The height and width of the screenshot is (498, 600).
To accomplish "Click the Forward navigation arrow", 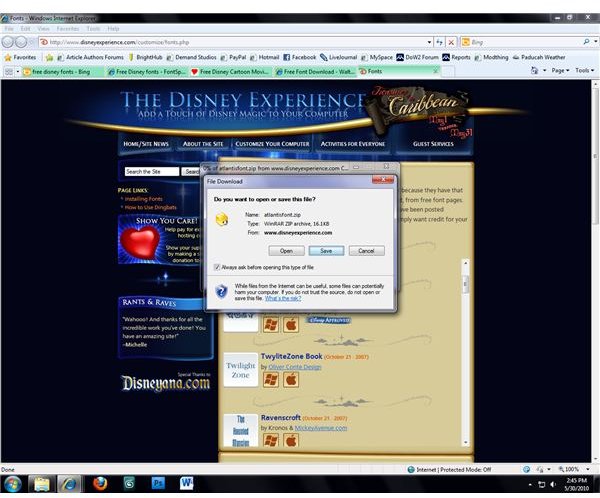I will (21, 42).
